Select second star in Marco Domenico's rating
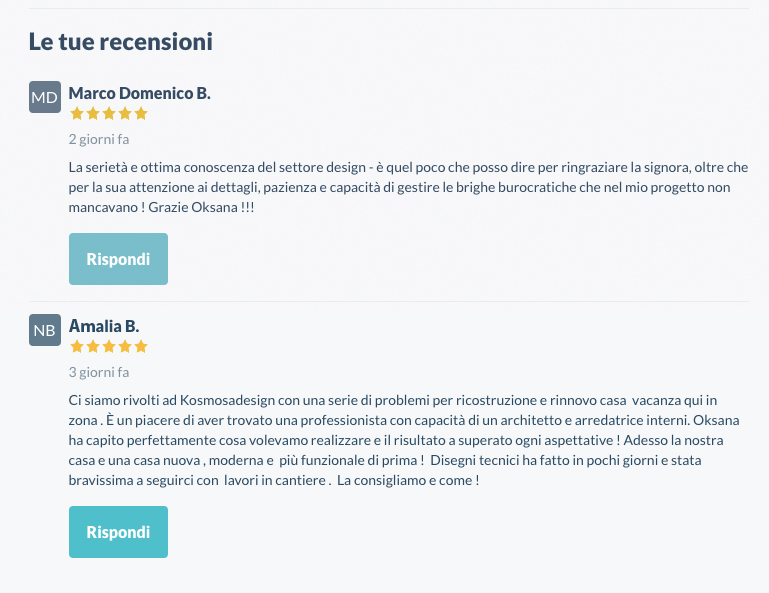Viewport: 769px width, 593px height. tap(93, 114)
